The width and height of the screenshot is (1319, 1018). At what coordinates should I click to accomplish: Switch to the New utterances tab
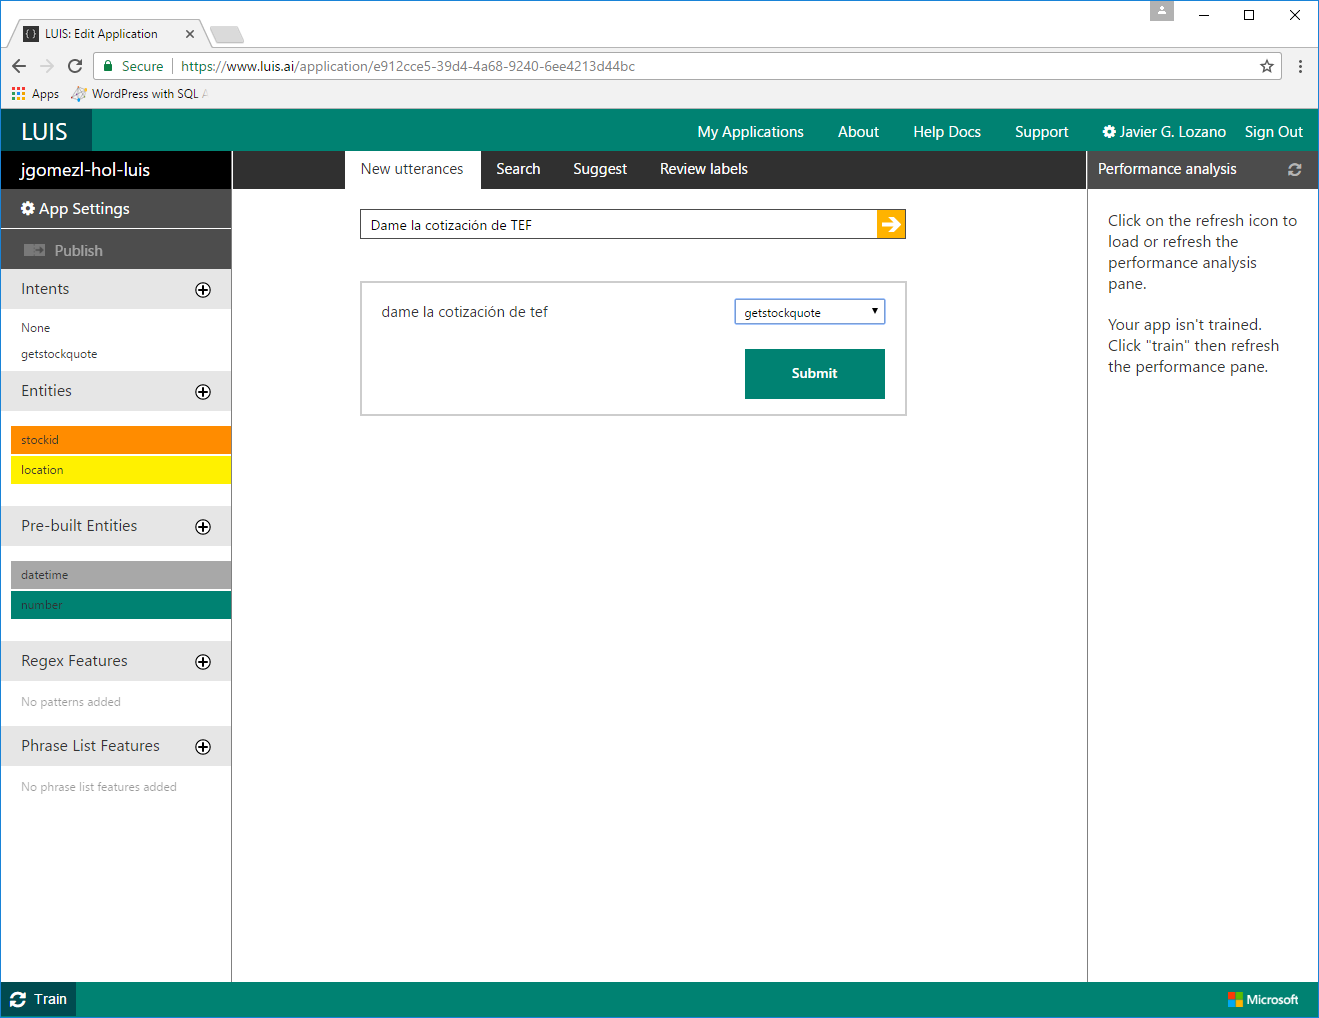tap(412, 169)
